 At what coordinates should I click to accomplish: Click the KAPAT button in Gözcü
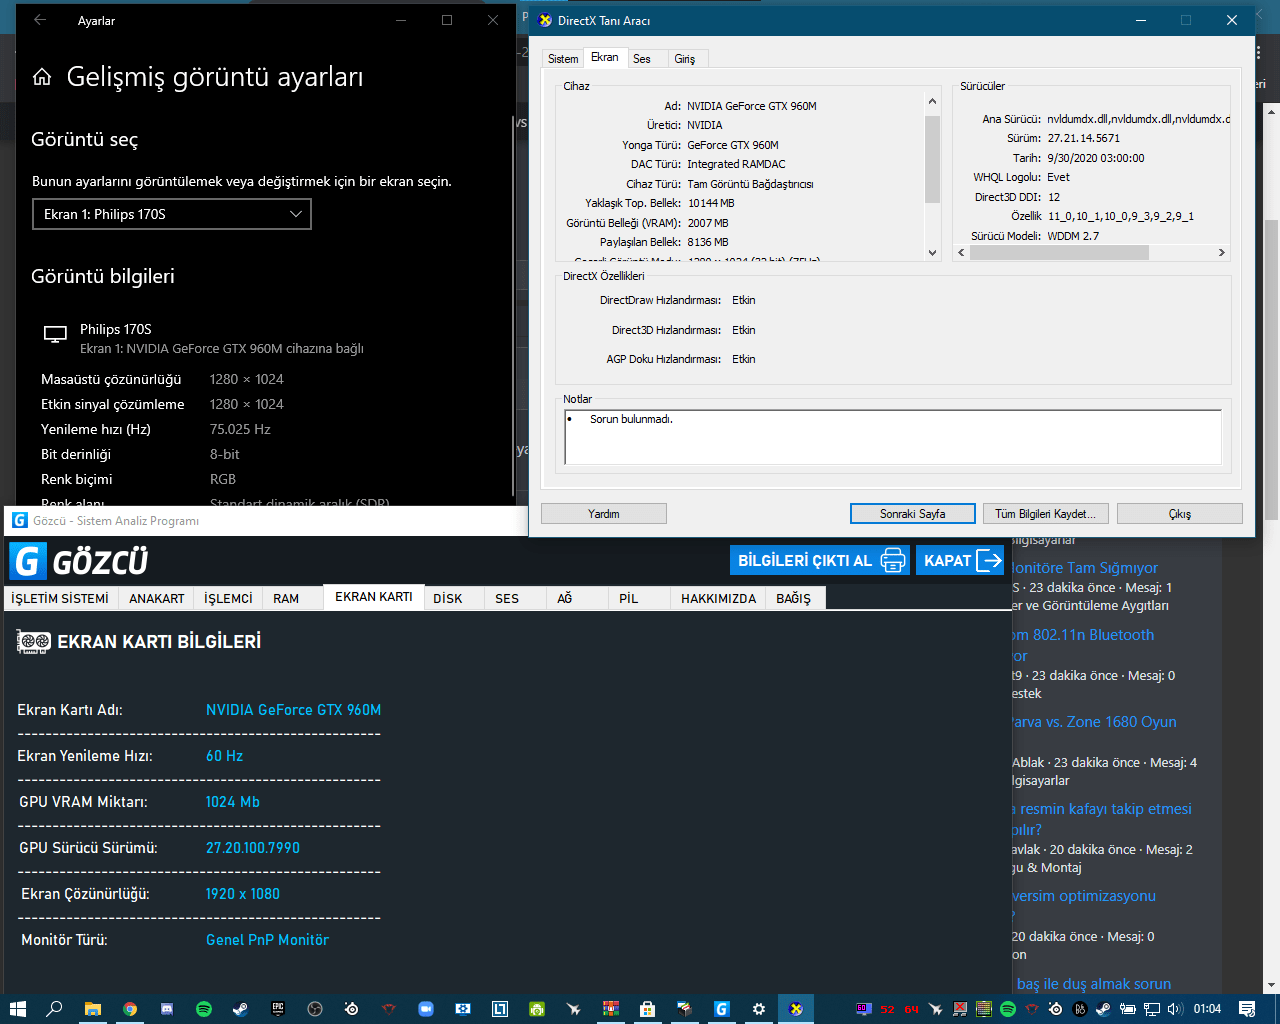click(x=961, y=560)
